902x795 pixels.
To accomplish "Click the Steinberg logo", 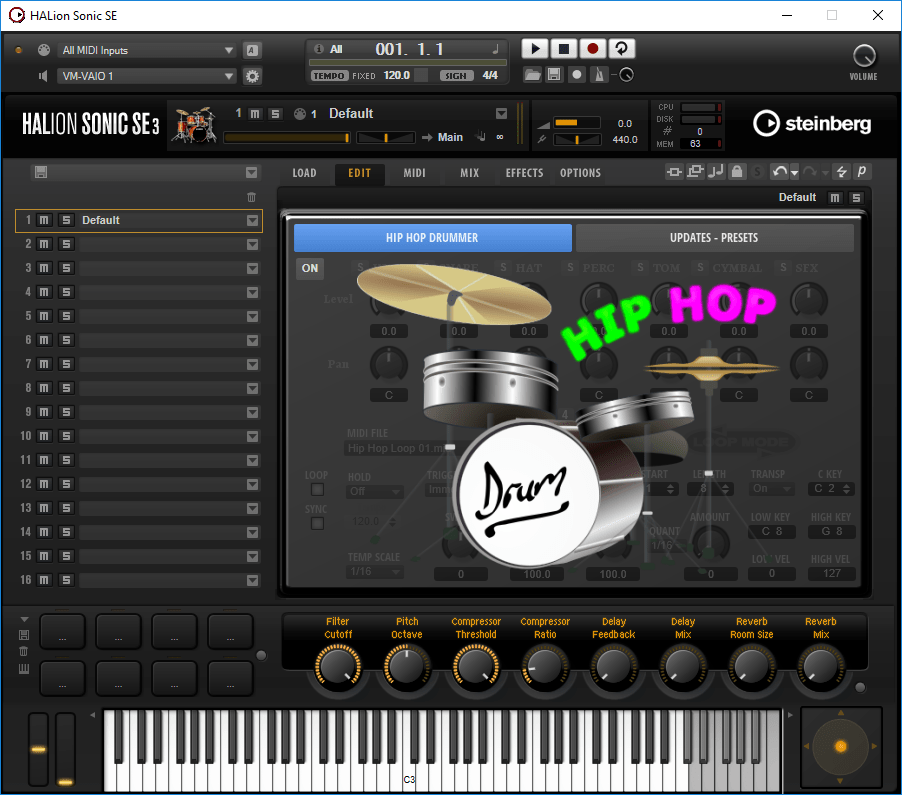I will point(811,124).
